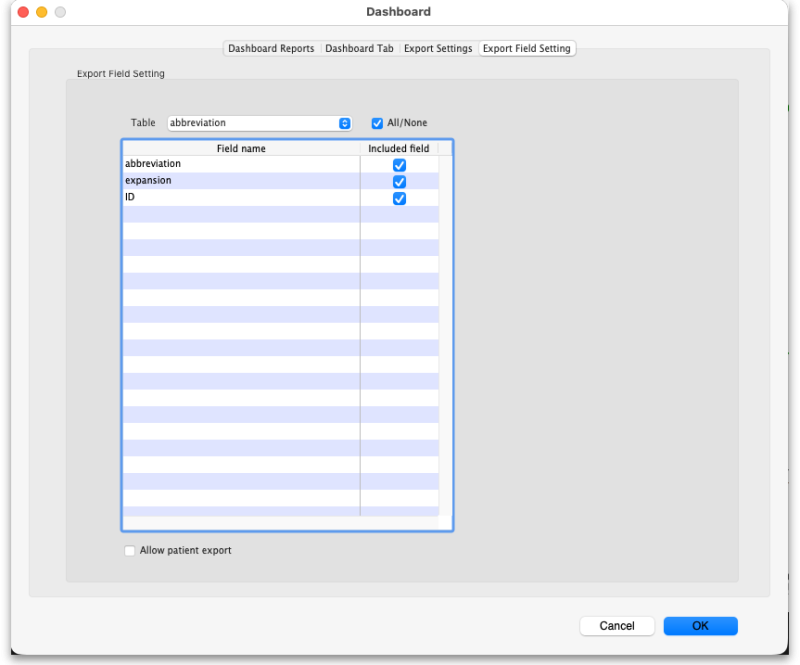Screen dimensions: 800x665
Task: Select the Export Field Setting tab
Action: point(527,48)
